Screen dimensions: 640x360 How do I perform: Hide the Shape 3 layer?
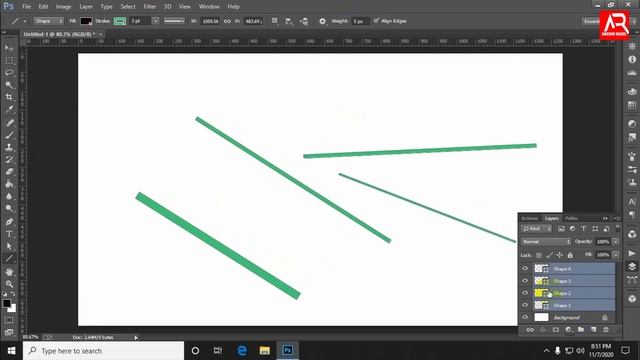(x=525, y=281)
